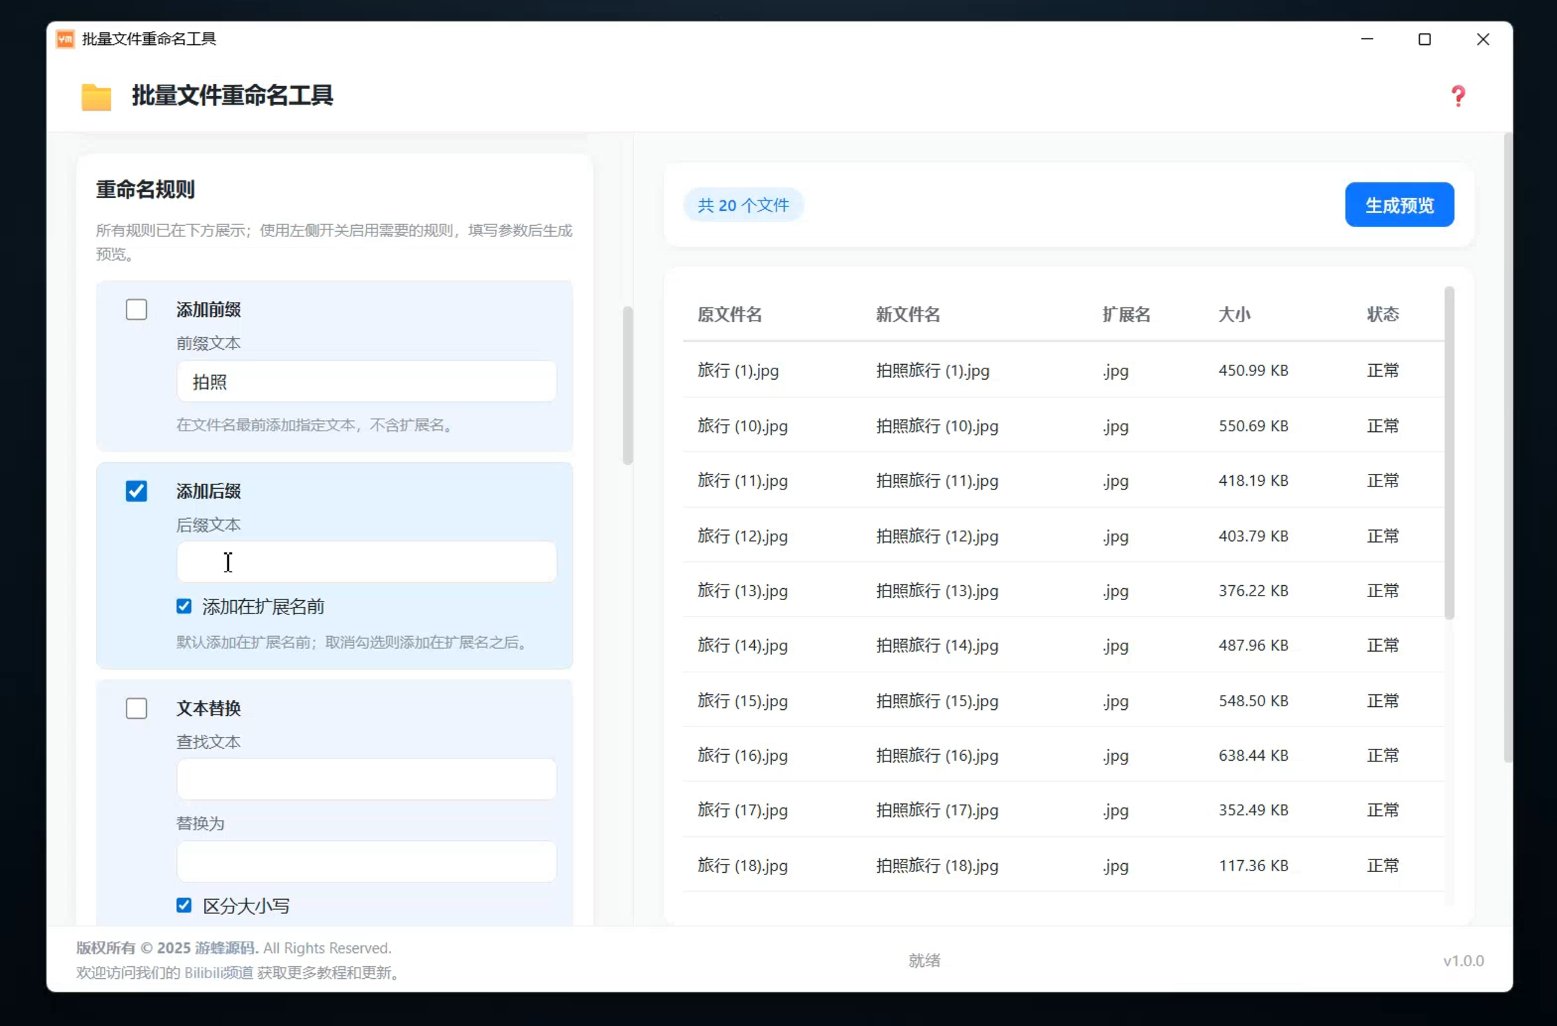The height and width of the screenshot is (1026, 1557).
Task: Click the 376.22 KB size cell
Action: click(1253, 591)
